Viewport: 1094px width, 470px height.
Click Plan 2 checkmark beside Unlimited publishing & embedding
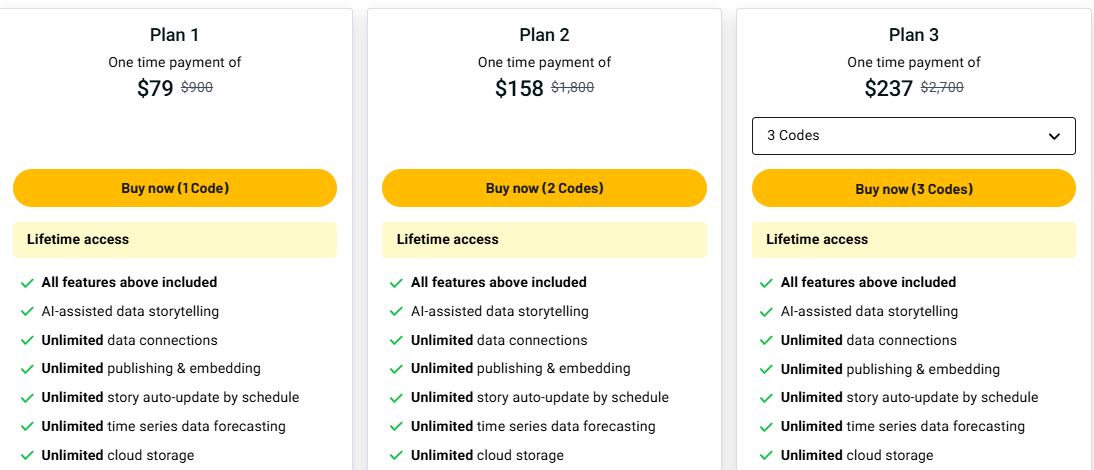click(x=397, y=369)
